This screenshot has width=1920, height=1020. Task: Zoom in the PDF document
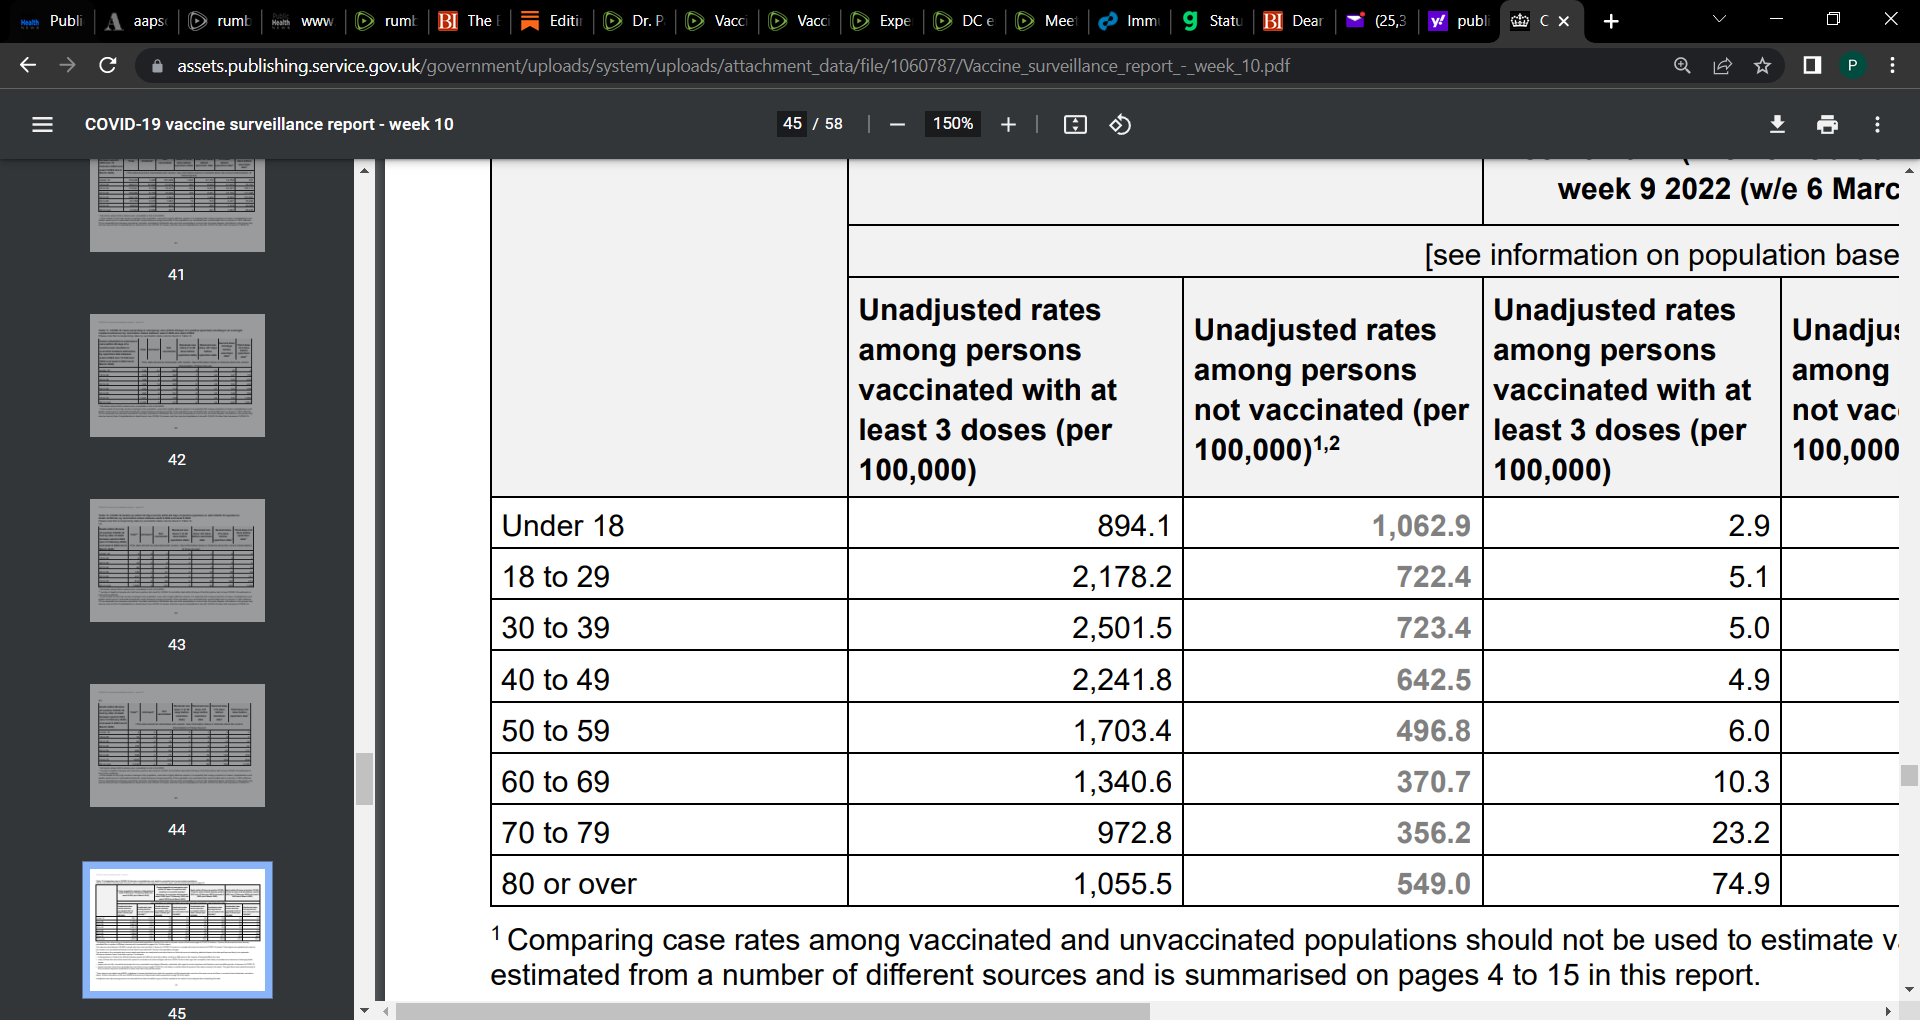coord(1008,124)
